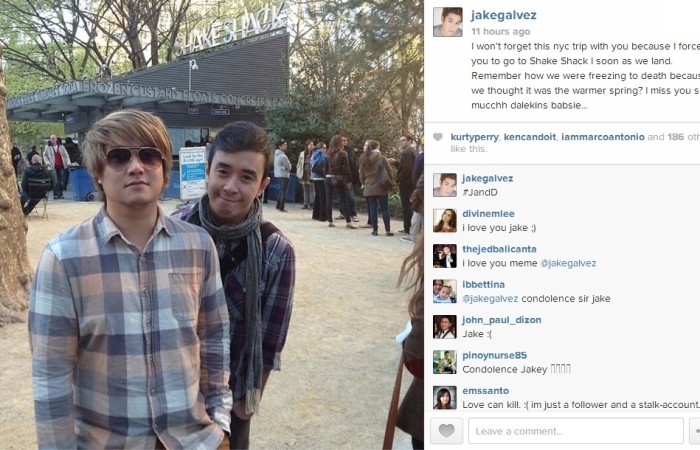Image resolution: width=700 pixels, height=450 pixels.
Task: Open the pinoynurse85 username link
Action: point(495,355)
